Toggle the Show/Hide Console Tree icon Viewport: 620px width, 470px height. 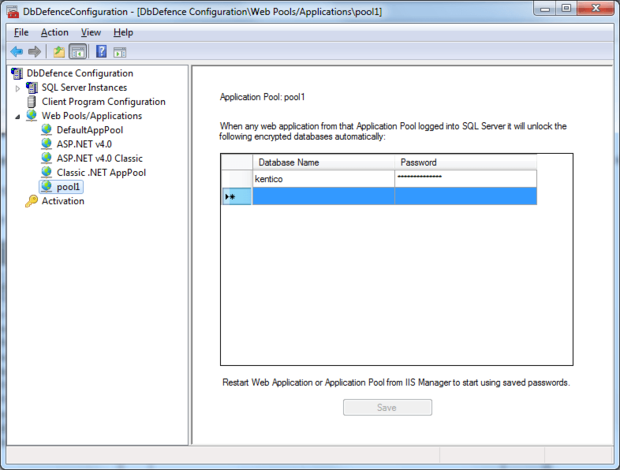[x=77, y=51]
